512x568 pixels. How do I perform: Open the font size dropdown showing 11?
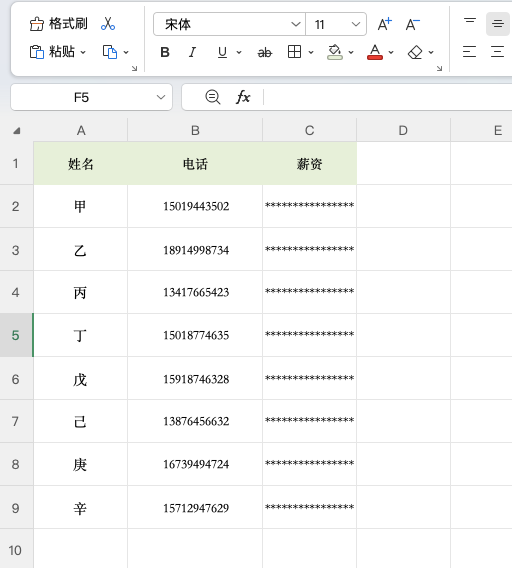(336, 24)
